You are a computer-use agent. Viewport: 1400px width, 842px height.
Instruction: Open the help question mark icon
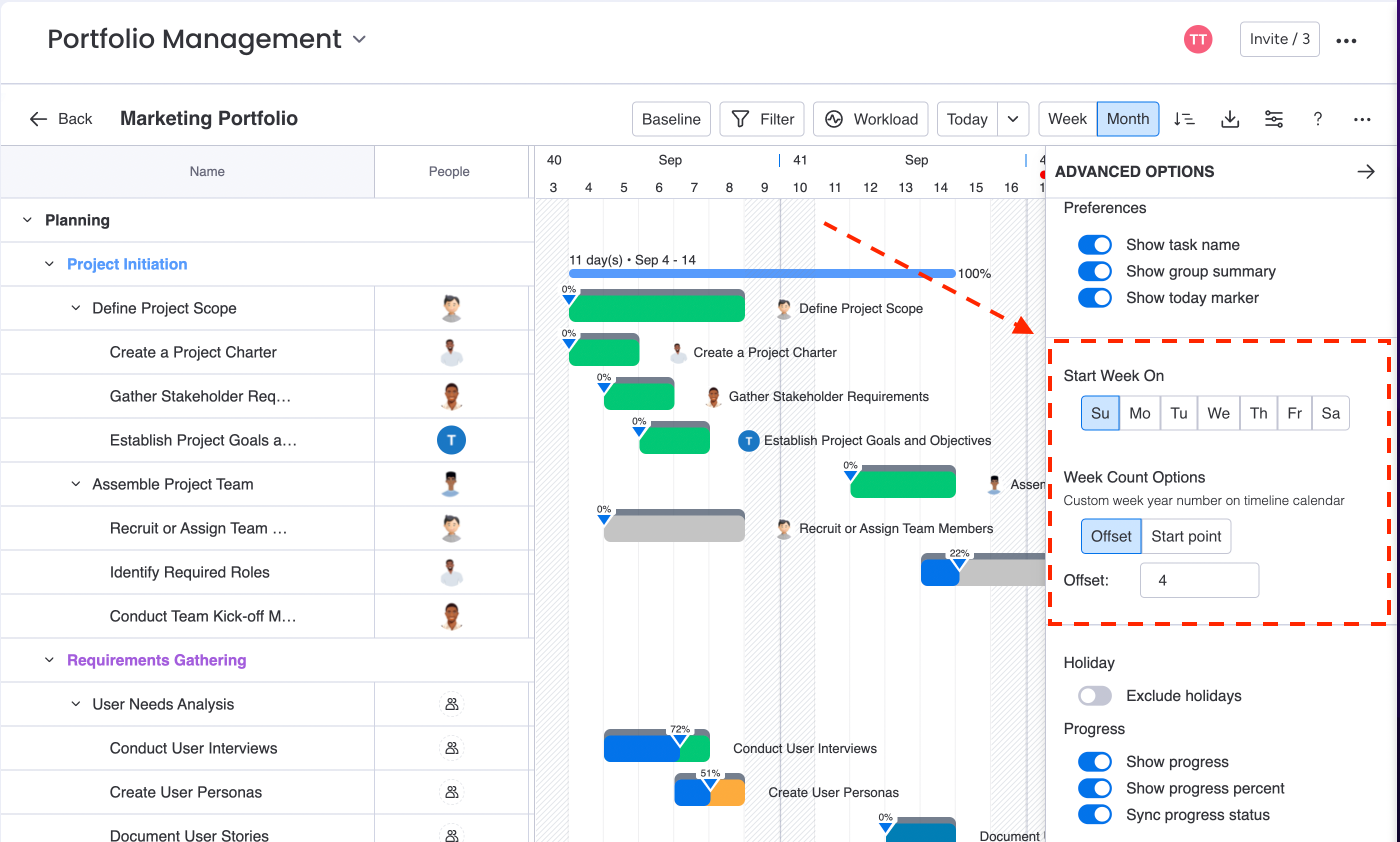[x=1317, y=119]
